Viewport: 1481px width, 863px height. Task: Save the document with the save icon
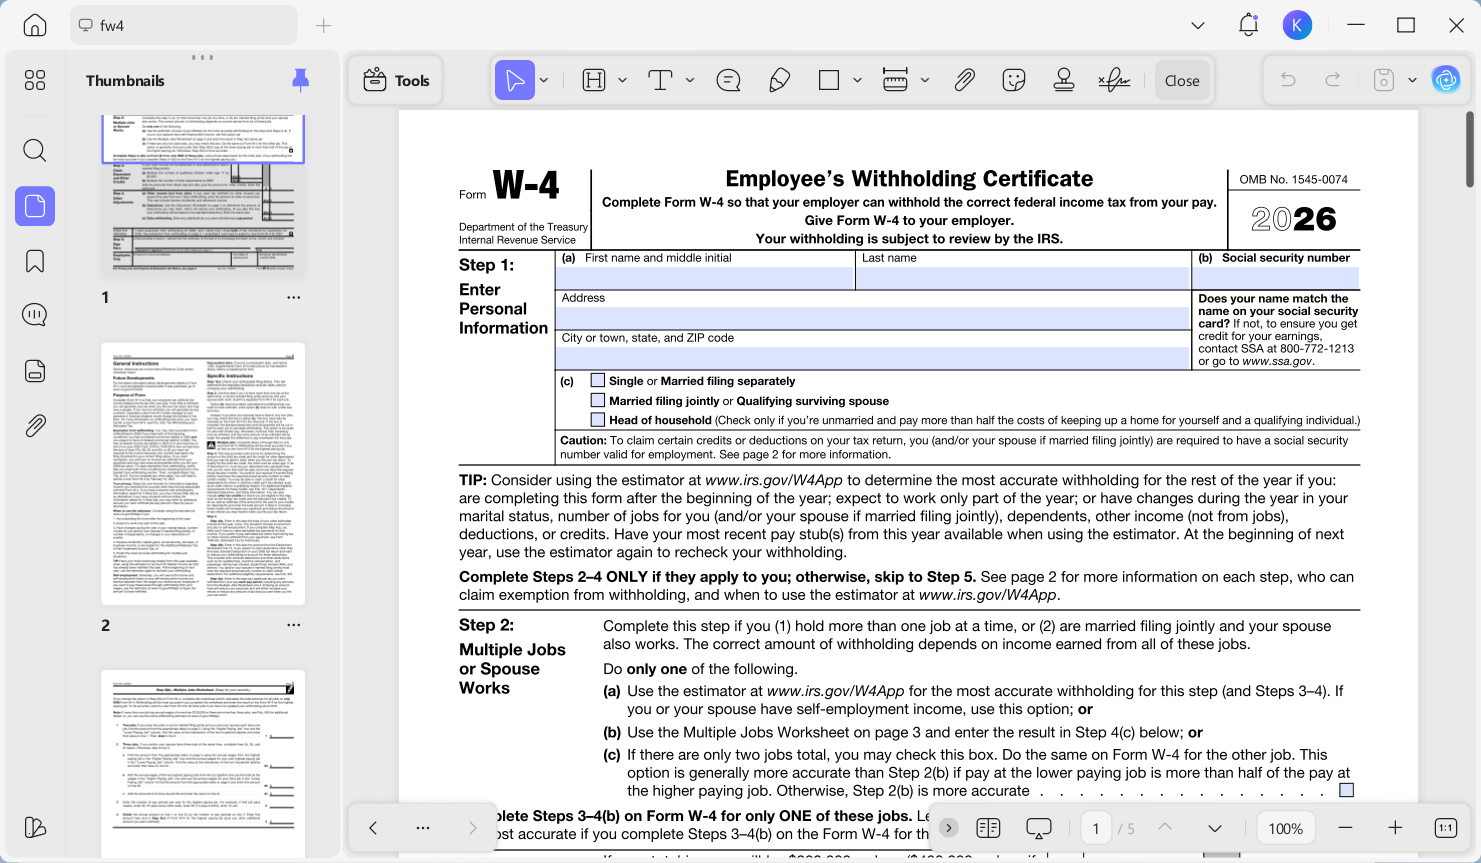tap(1384, 80)
